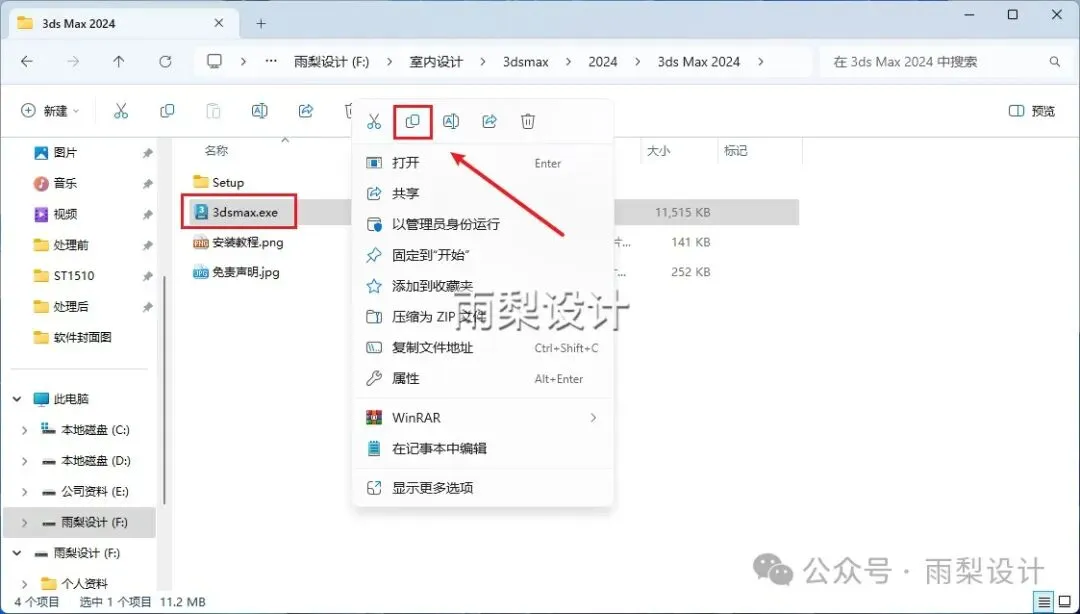
Task: Select 安装教程.png file
Action: coord(238,242)
